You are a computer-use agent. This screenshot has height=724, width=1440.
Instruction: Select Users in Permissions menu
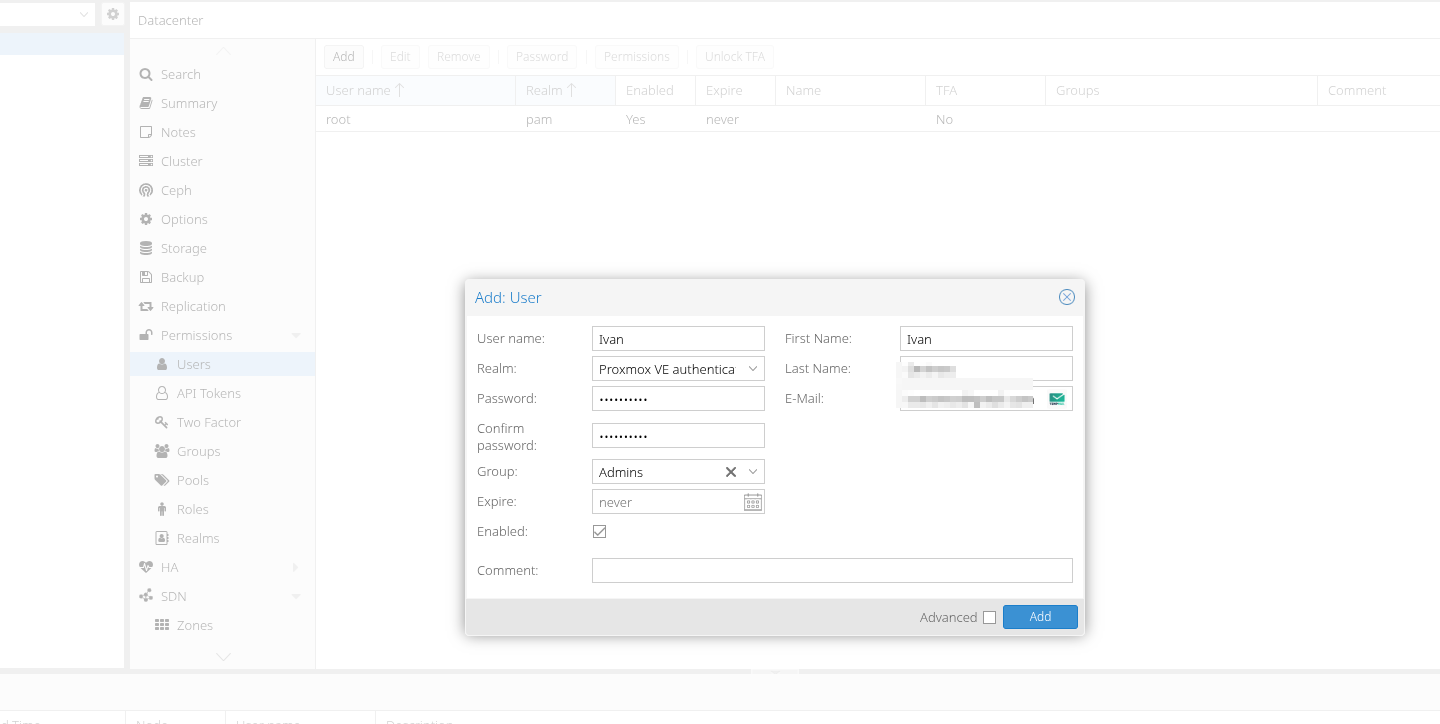[x=222, y=364]
